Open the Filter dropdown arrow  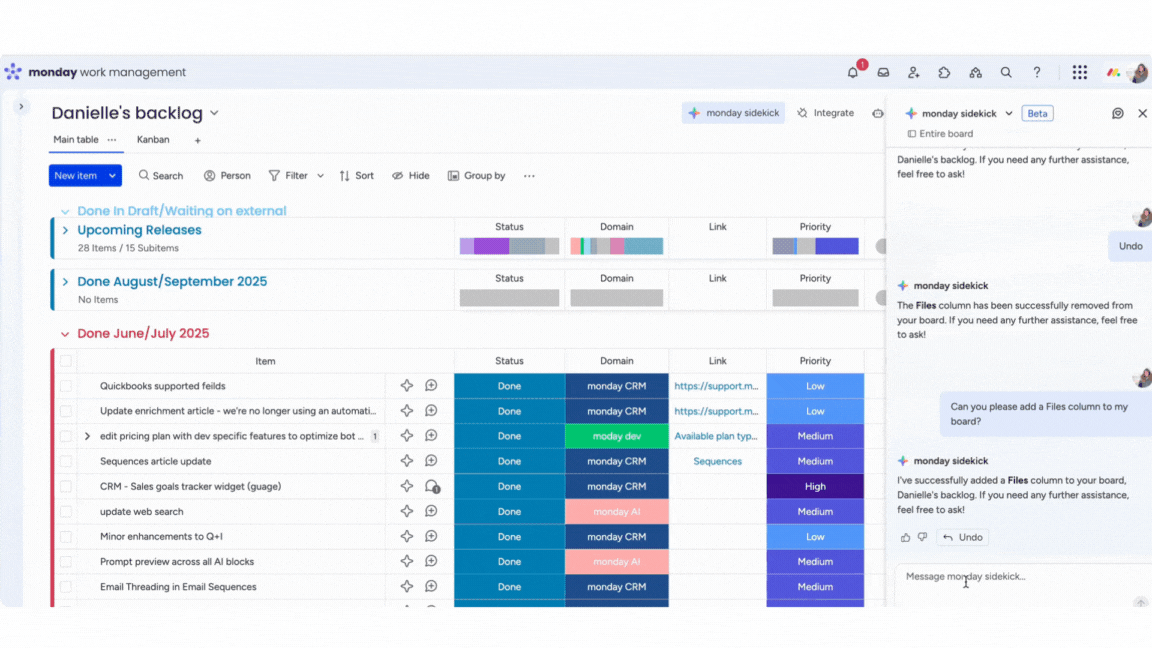(x=320, y=176)
